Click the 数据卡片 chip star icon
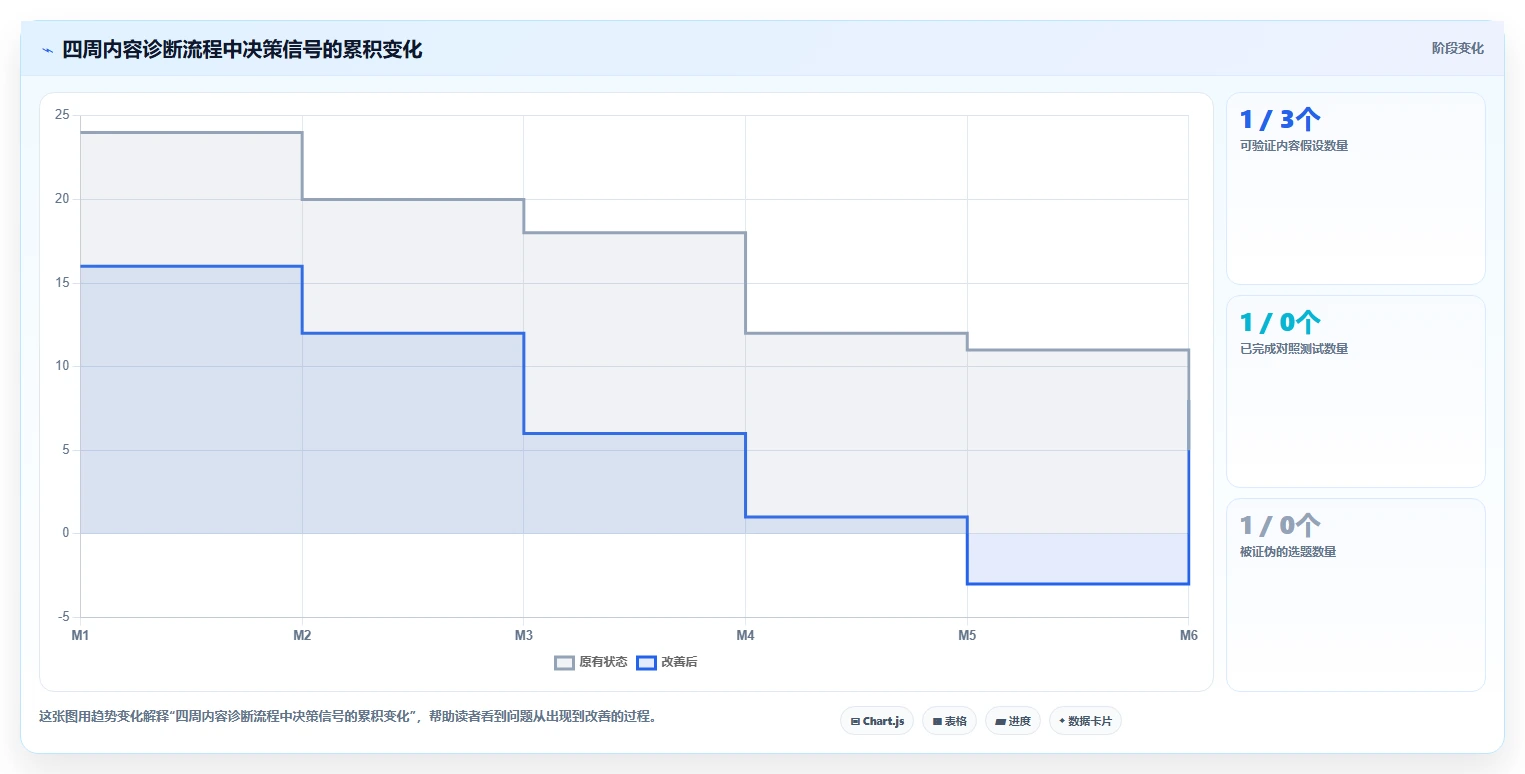The image size is (1525, 774). pos(1062,720)
